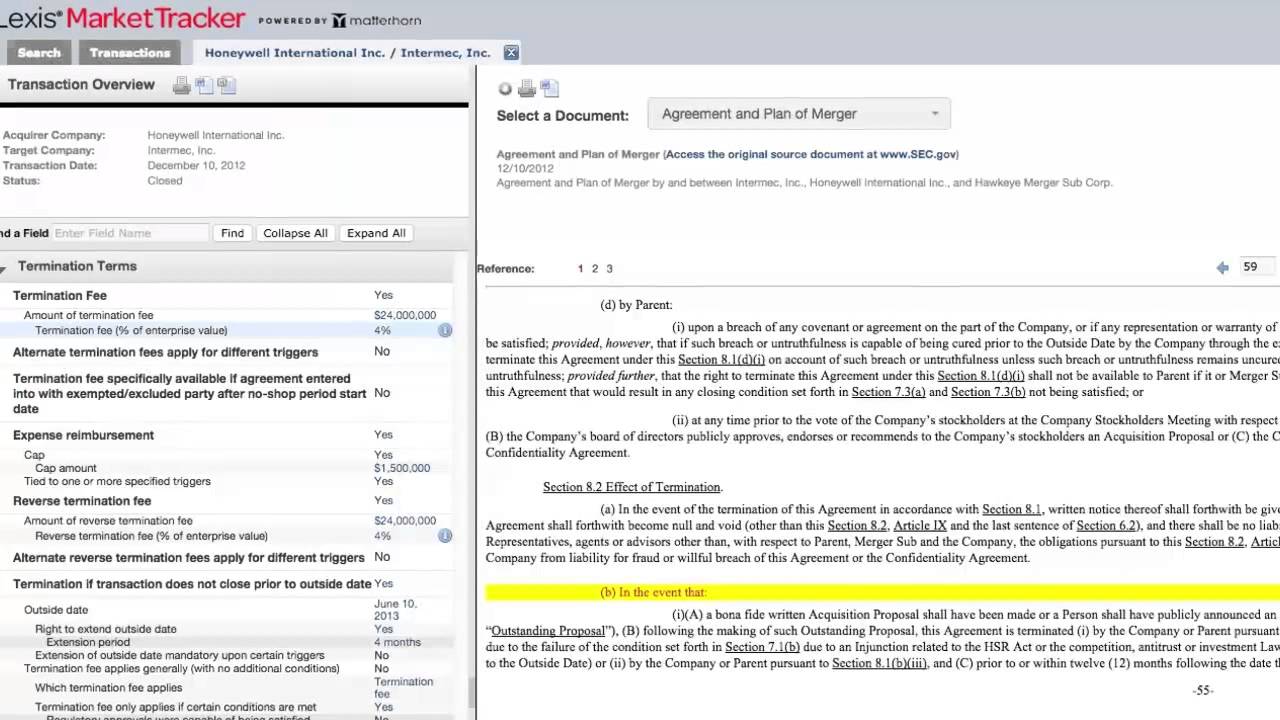The height and width of the screenshot is (720, 1280).
Task: Select Reverse termination fee row
Action: (x=227, y=501)
